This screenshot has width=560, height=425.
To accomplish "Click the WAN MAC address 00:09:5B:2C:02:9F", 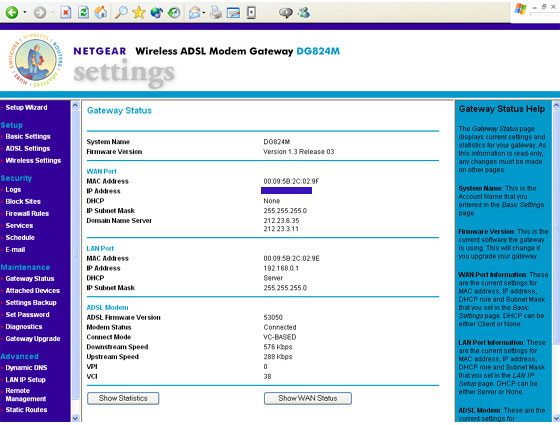I will coord(291,181).
